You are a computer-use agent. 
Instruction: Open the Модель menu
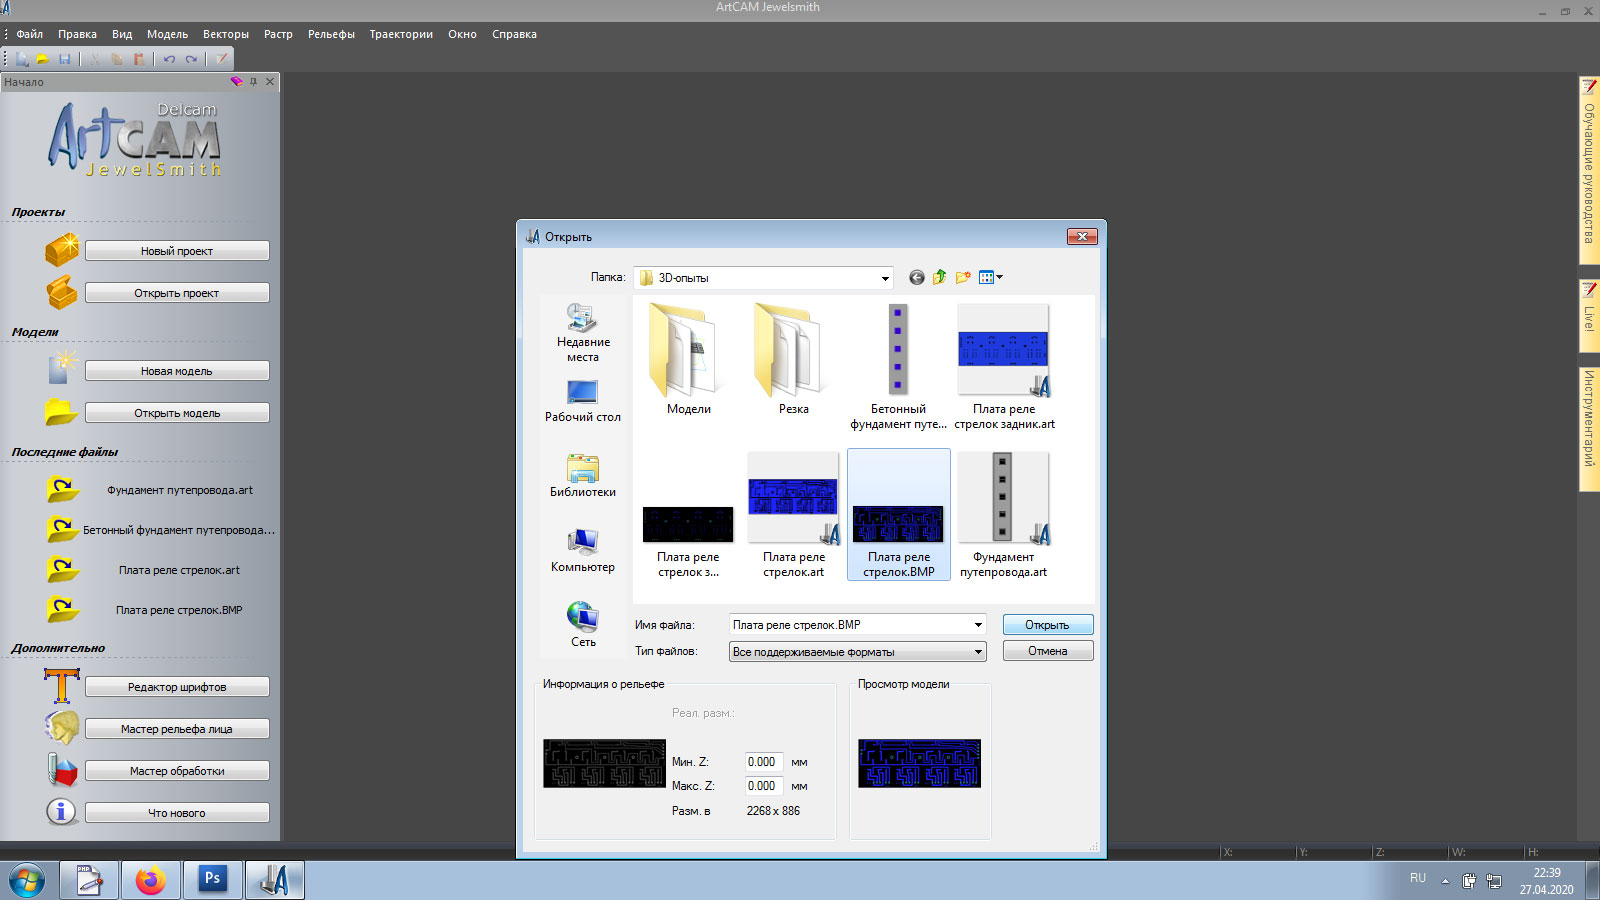point(167,34)
